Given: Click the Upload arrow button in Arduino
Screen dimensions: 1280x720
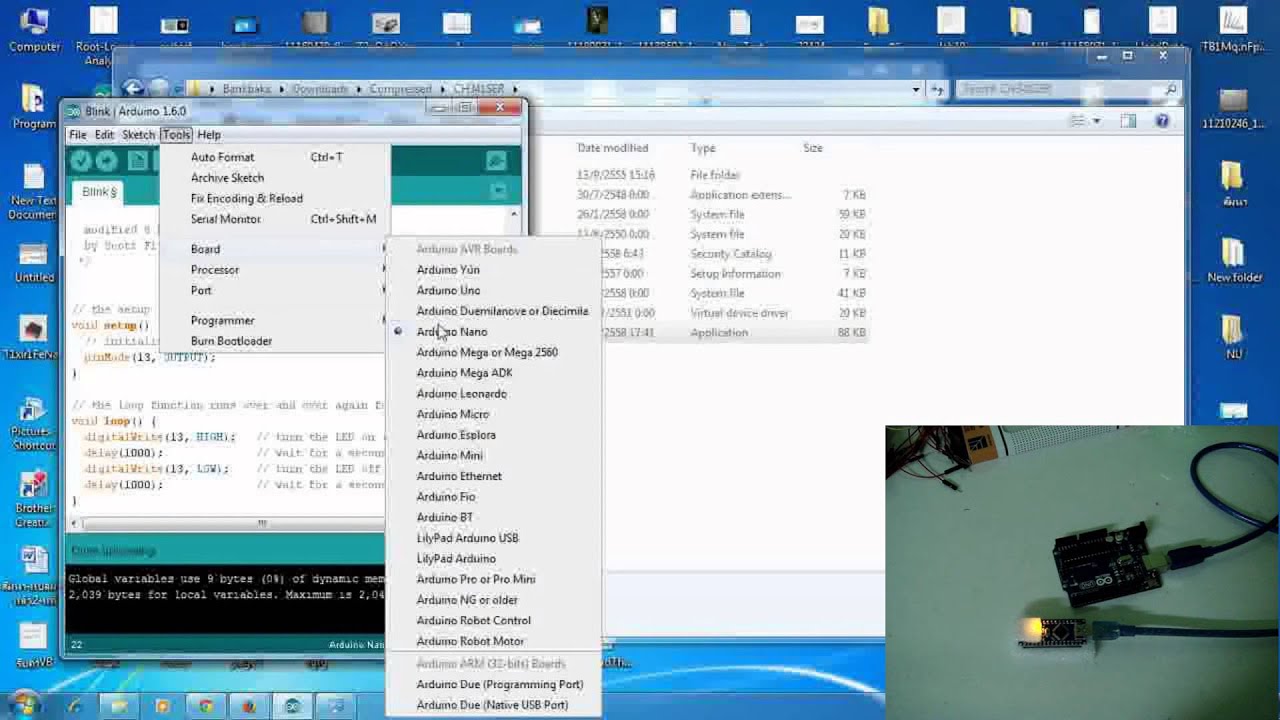Looking at the screenshot, I should [107, 162].
